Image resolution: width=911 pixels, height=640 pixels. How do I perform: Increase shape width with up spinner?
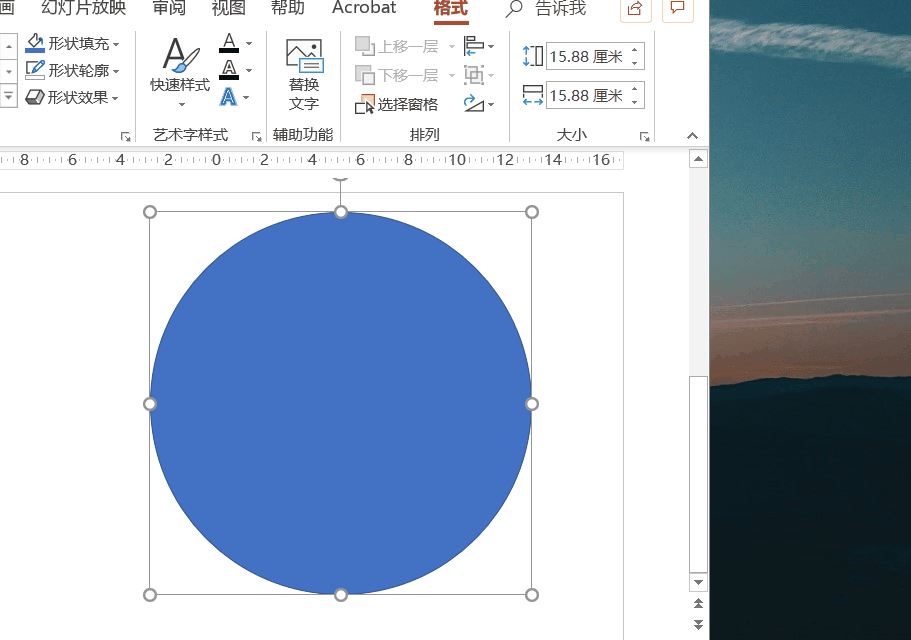pos(635,89)
